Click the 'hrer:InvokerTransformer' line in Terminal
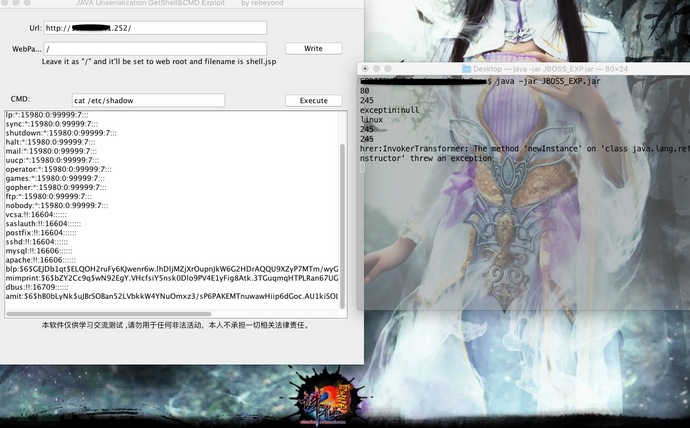This screenshot has height=428, width=690. [x=525, y=149]
